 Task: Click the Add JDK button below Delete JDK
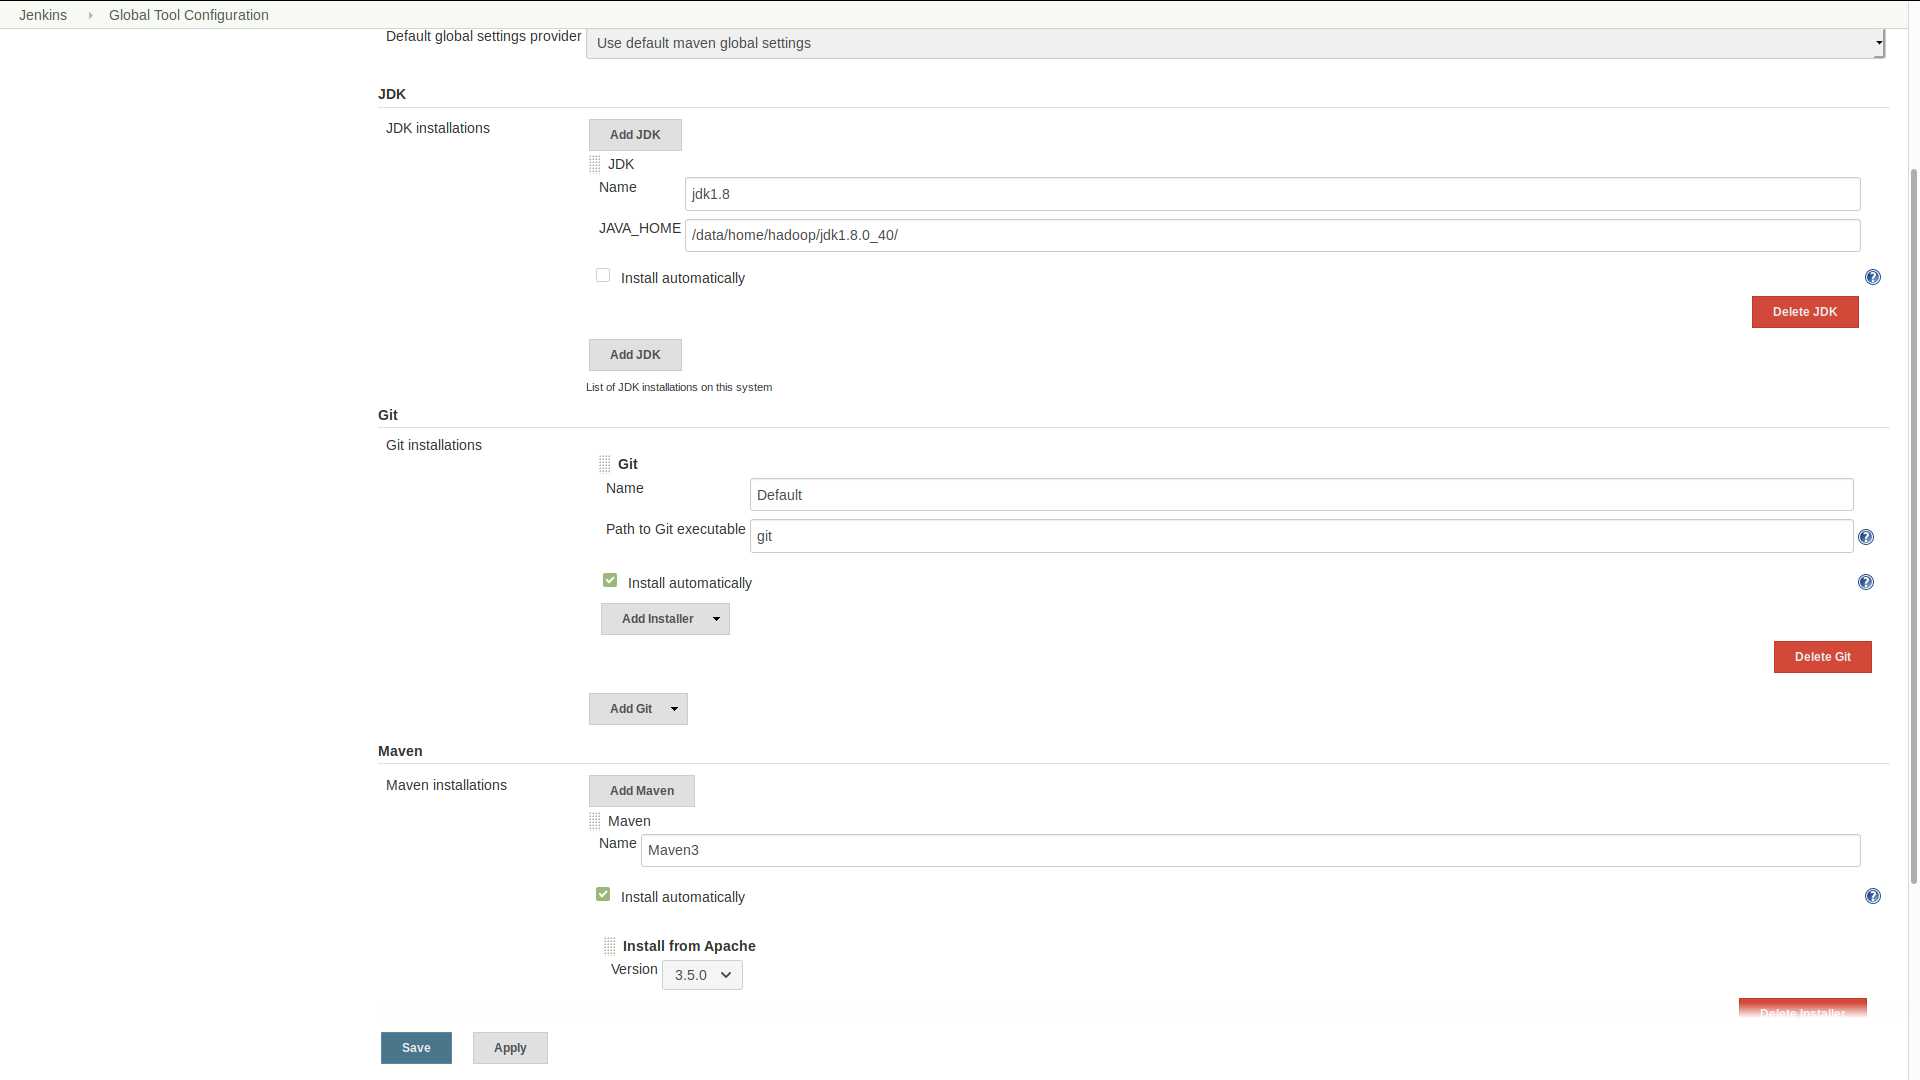point(635,355)
